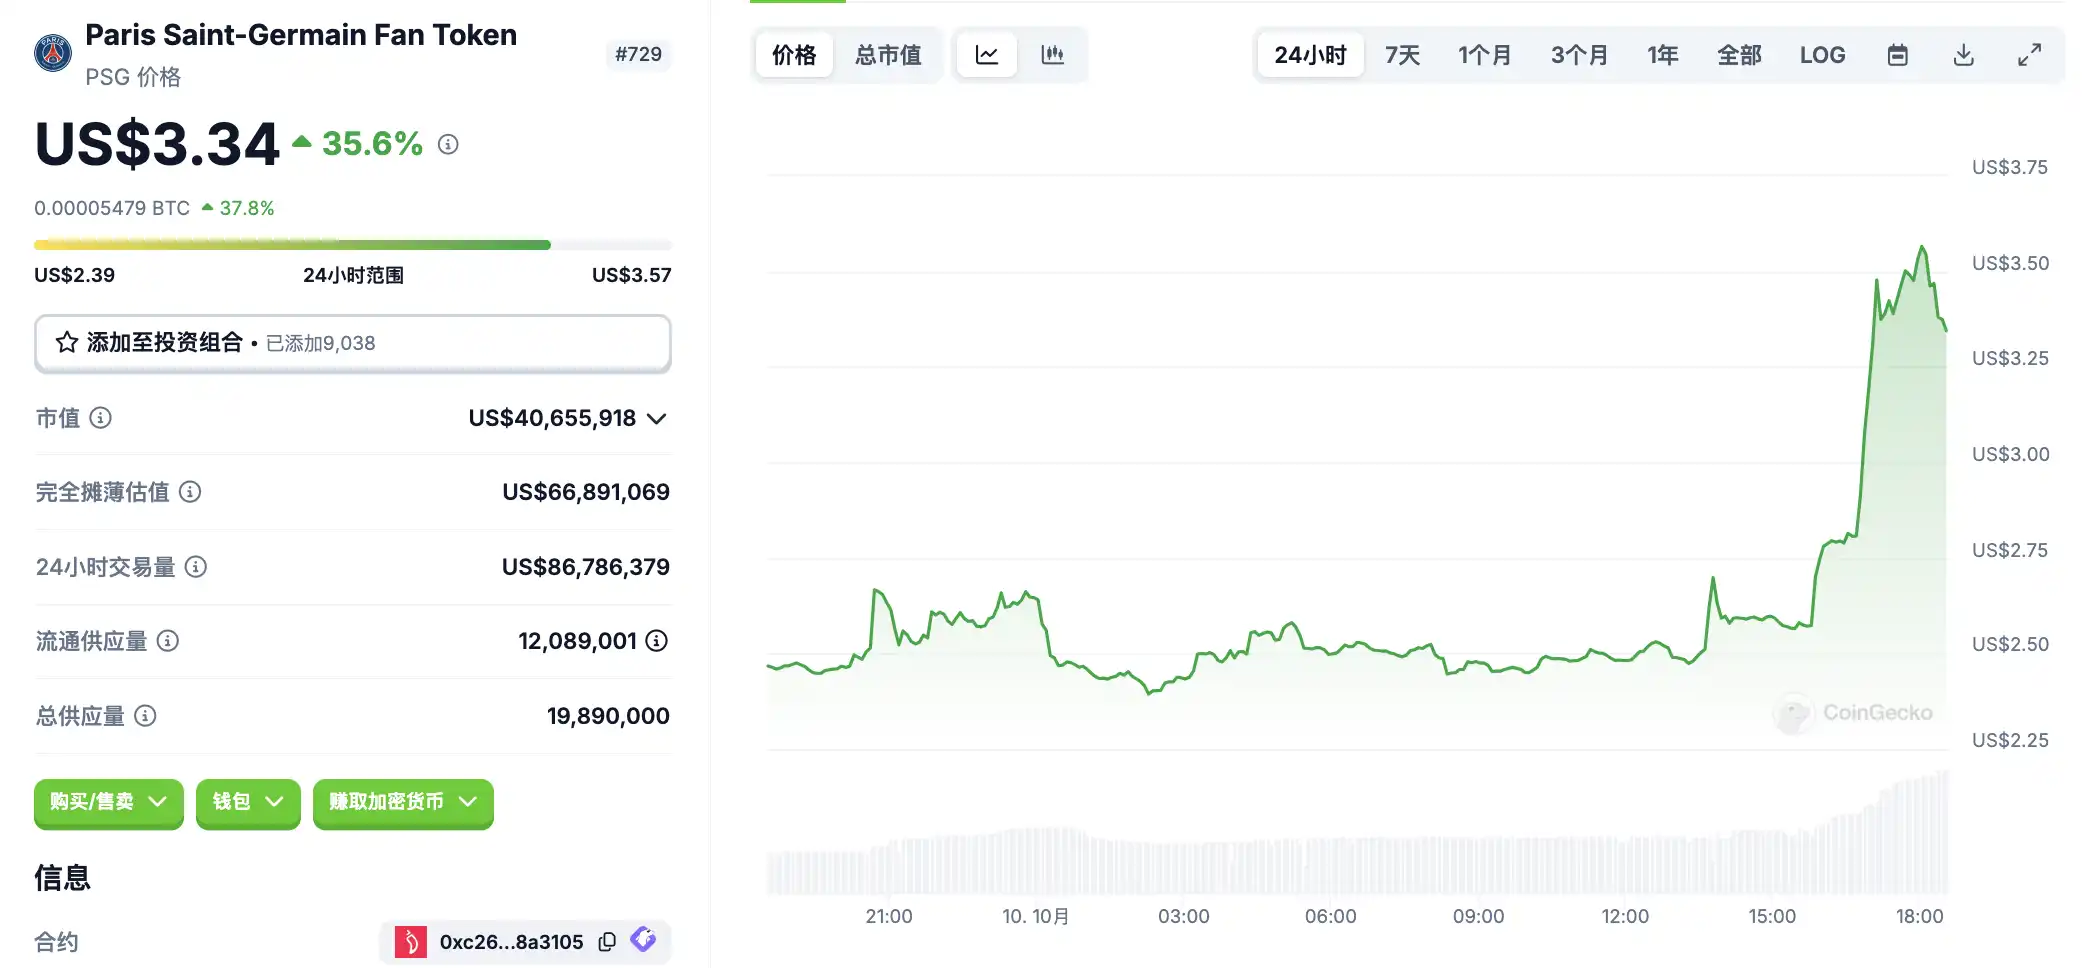Expand the 市值 value chevron

click(657, 418)
